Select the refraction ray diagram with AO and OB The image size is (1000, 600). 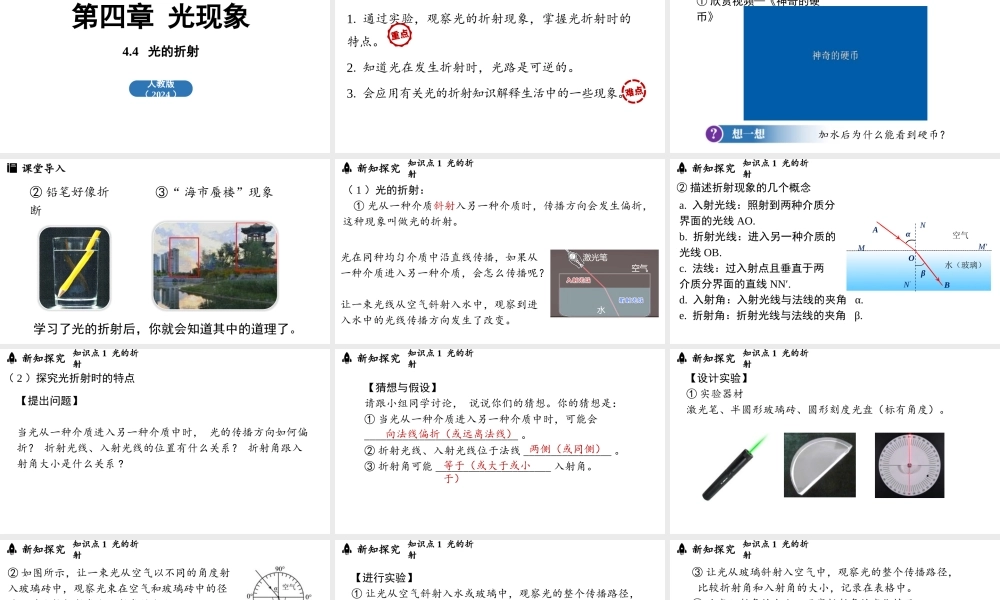[918, 256]
